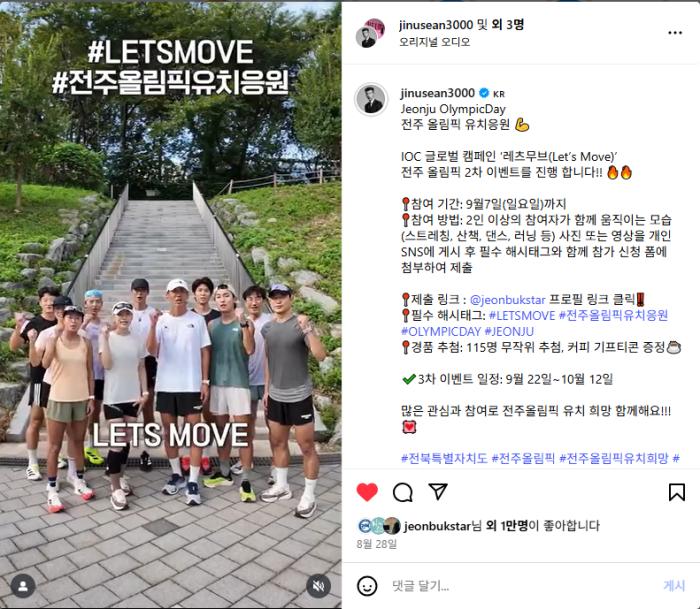
Task: Unlike the post with the red heart
Action: tap(367, 492)
